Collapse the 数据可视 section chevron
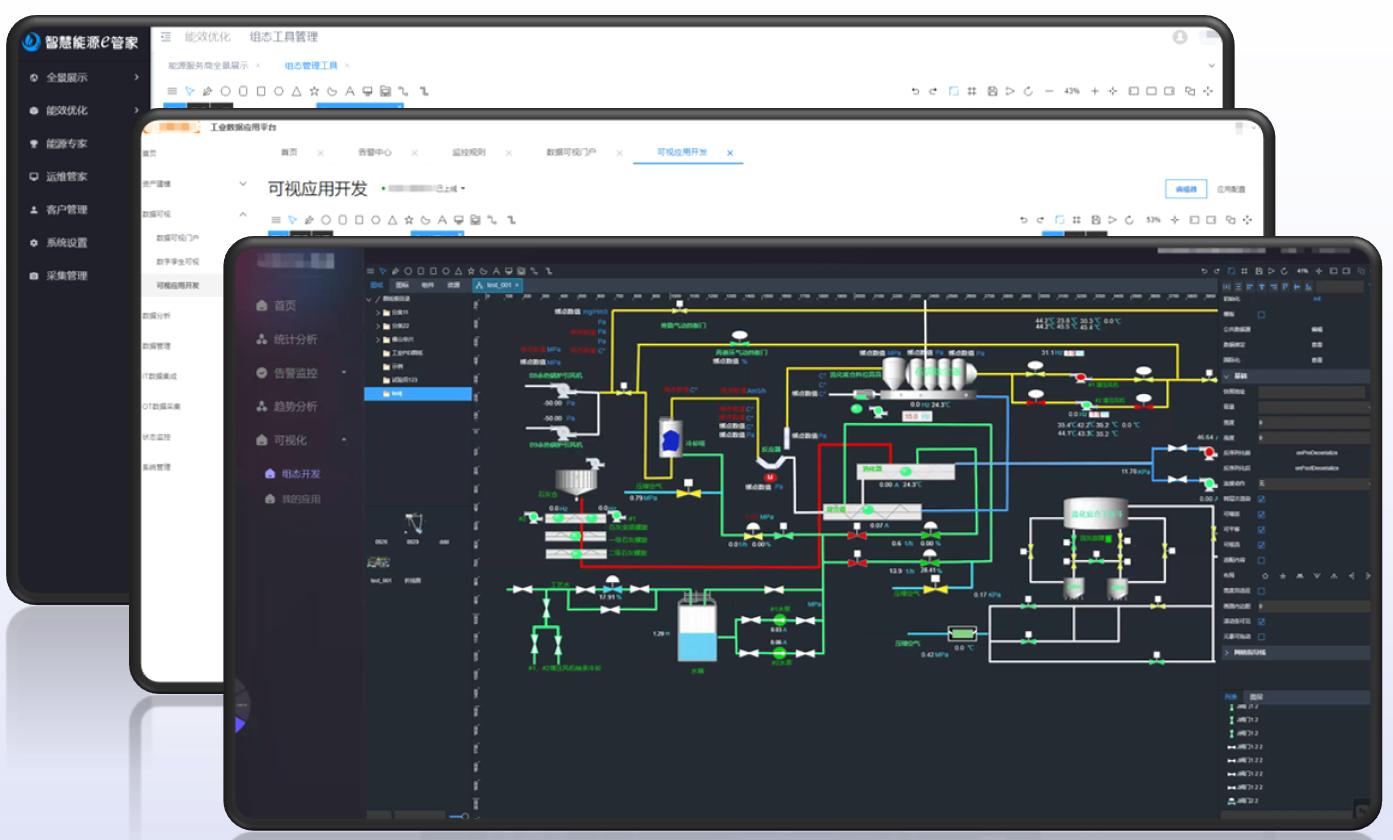Image resolution: width=1393 pixels, height=840 pixels. point(243,214)
